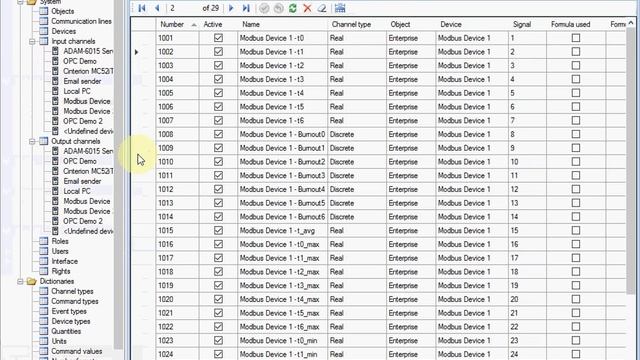Click the Enterprise cell of channel 1019

tap(411, 286)
